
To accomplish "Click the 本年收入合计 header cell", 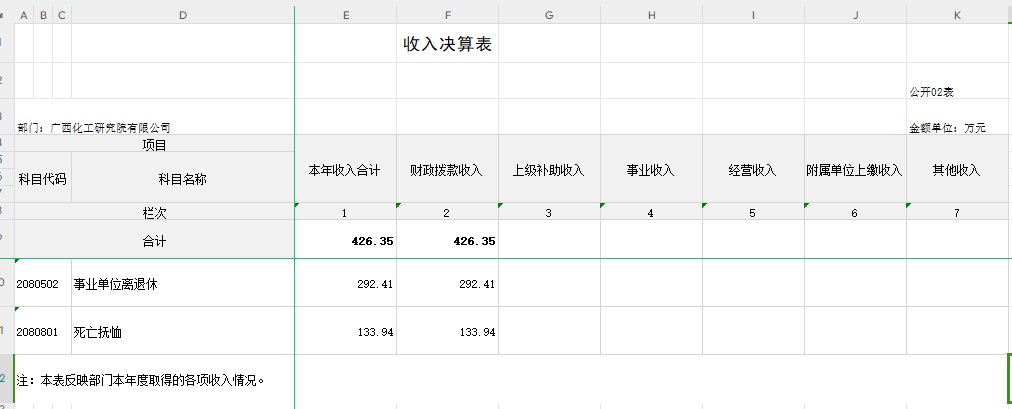I will 345,170.
